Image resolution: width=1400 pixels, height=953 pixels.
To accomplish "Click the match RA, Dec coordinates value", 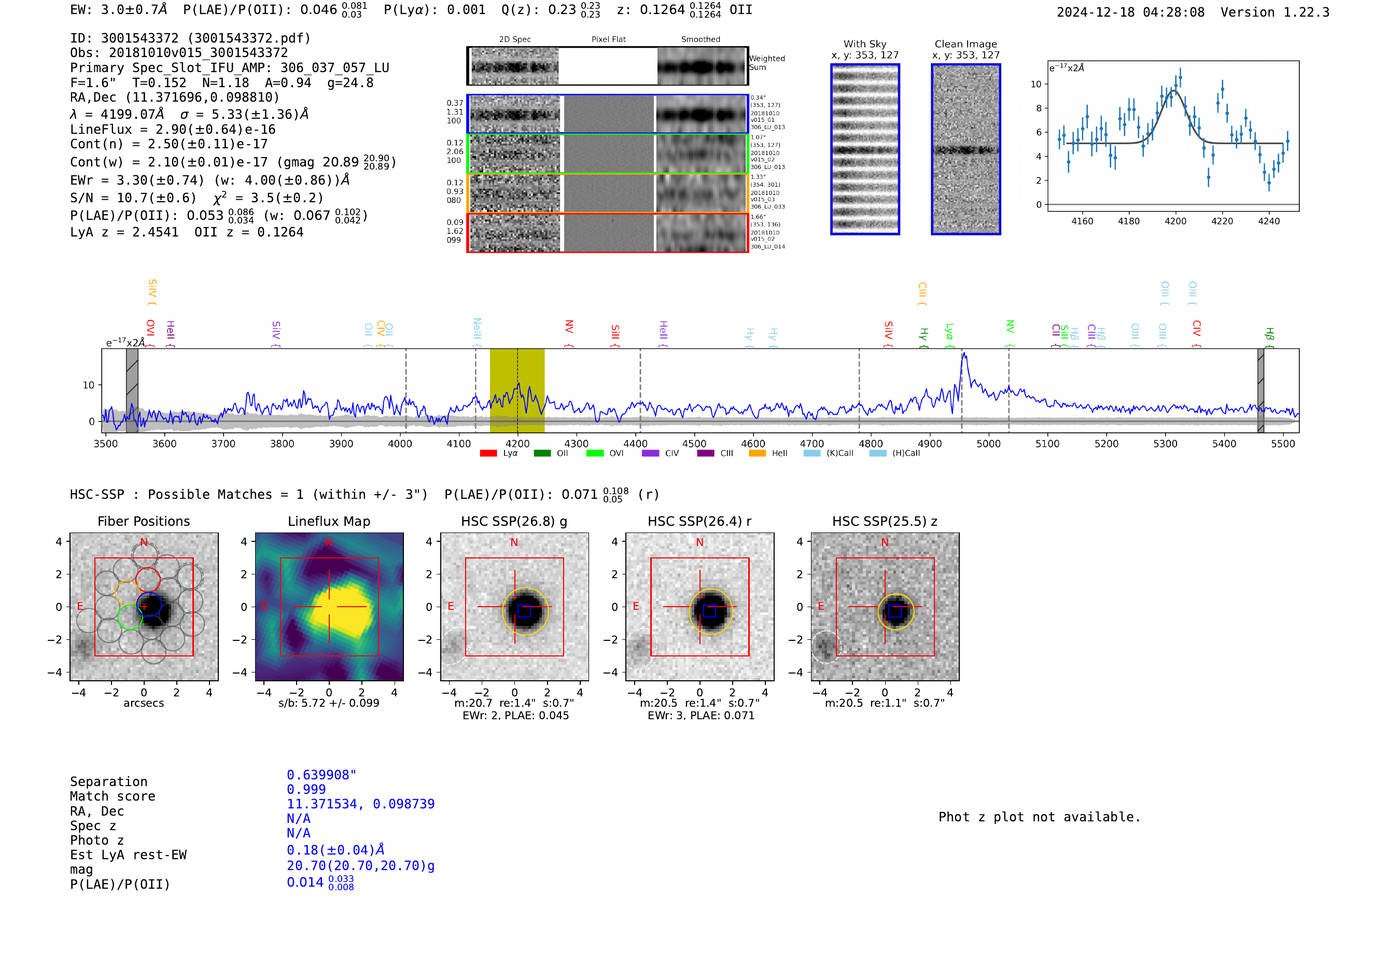I will 360,804.
